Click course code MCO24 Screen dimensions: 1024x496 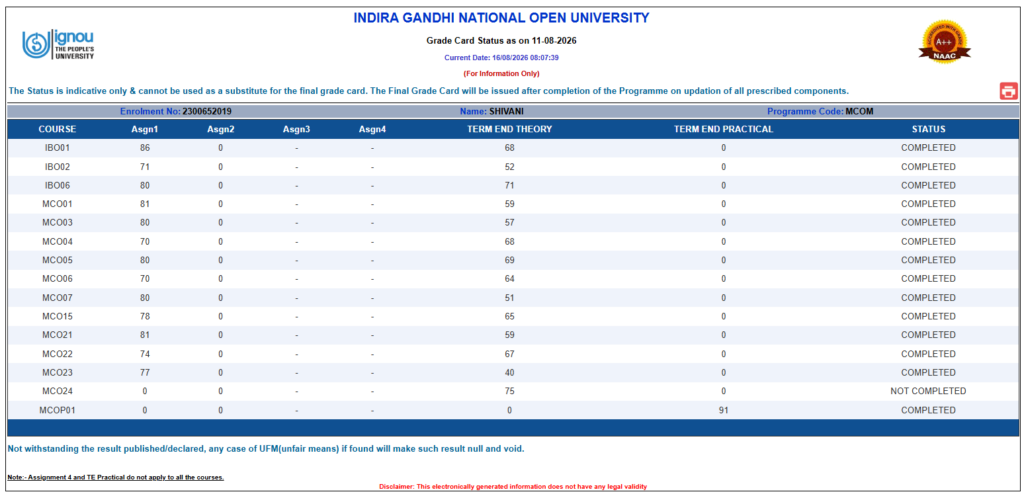(57, 392)
